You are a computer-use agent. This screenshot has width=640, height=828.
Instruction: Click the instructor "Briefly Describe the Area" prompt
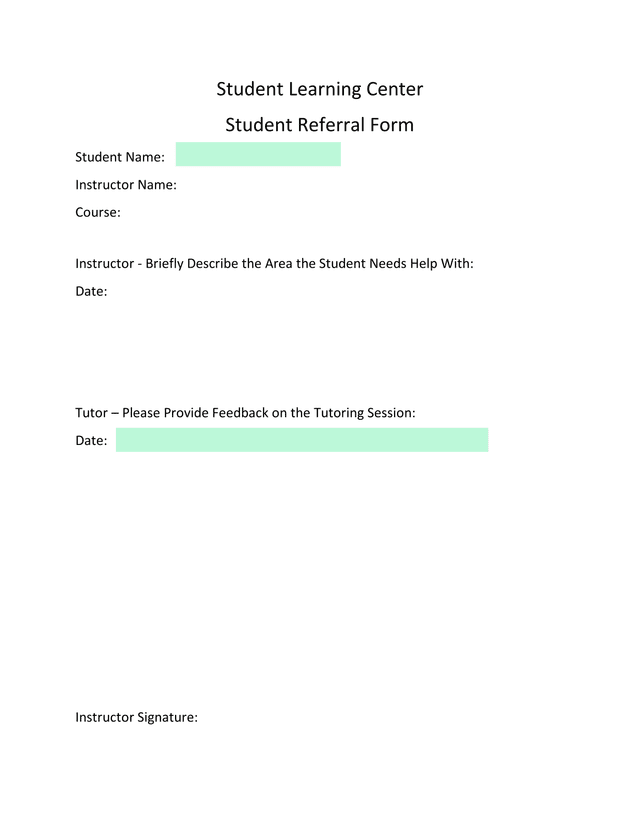tap(274, 264)
